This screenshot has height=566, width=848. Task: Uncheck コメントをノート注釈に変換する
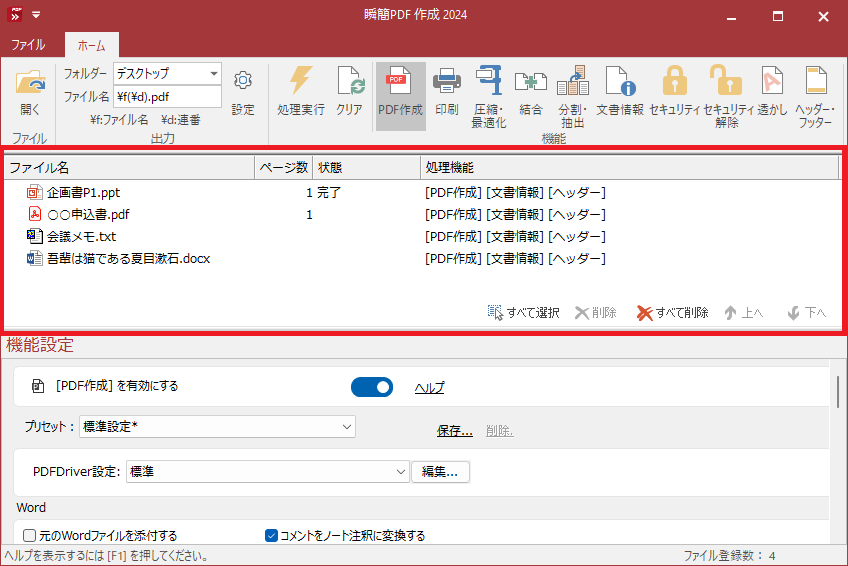(x=271, y=535)
